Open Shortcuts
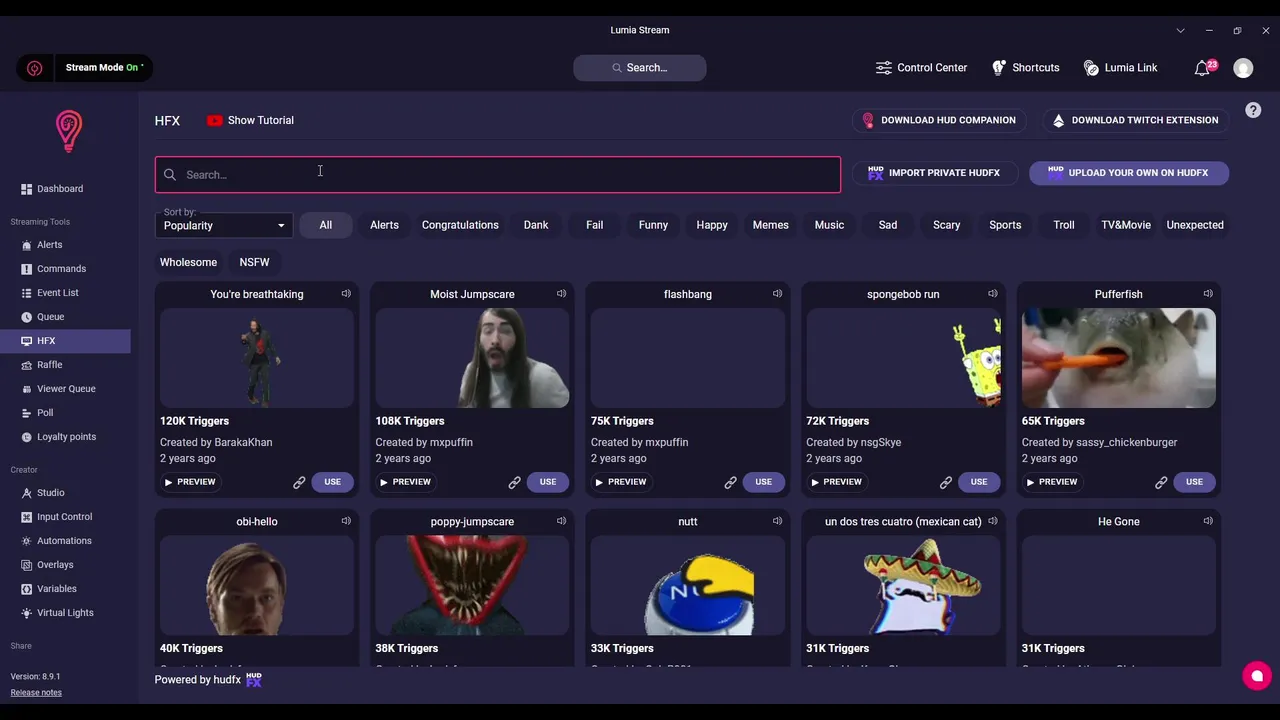This screenshot has height=720, width=1280. [1025, 68]
